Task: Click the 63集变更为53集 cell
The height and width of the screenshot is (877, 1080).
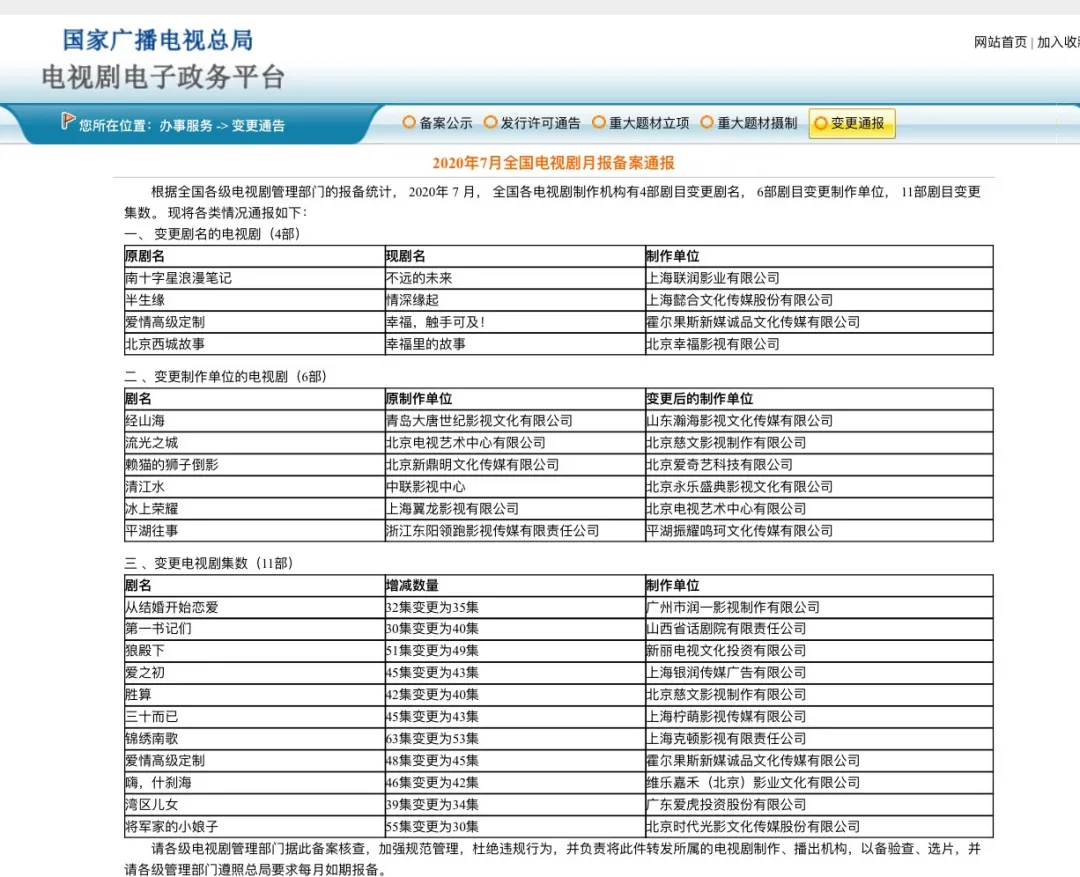Action: point(515,739)
